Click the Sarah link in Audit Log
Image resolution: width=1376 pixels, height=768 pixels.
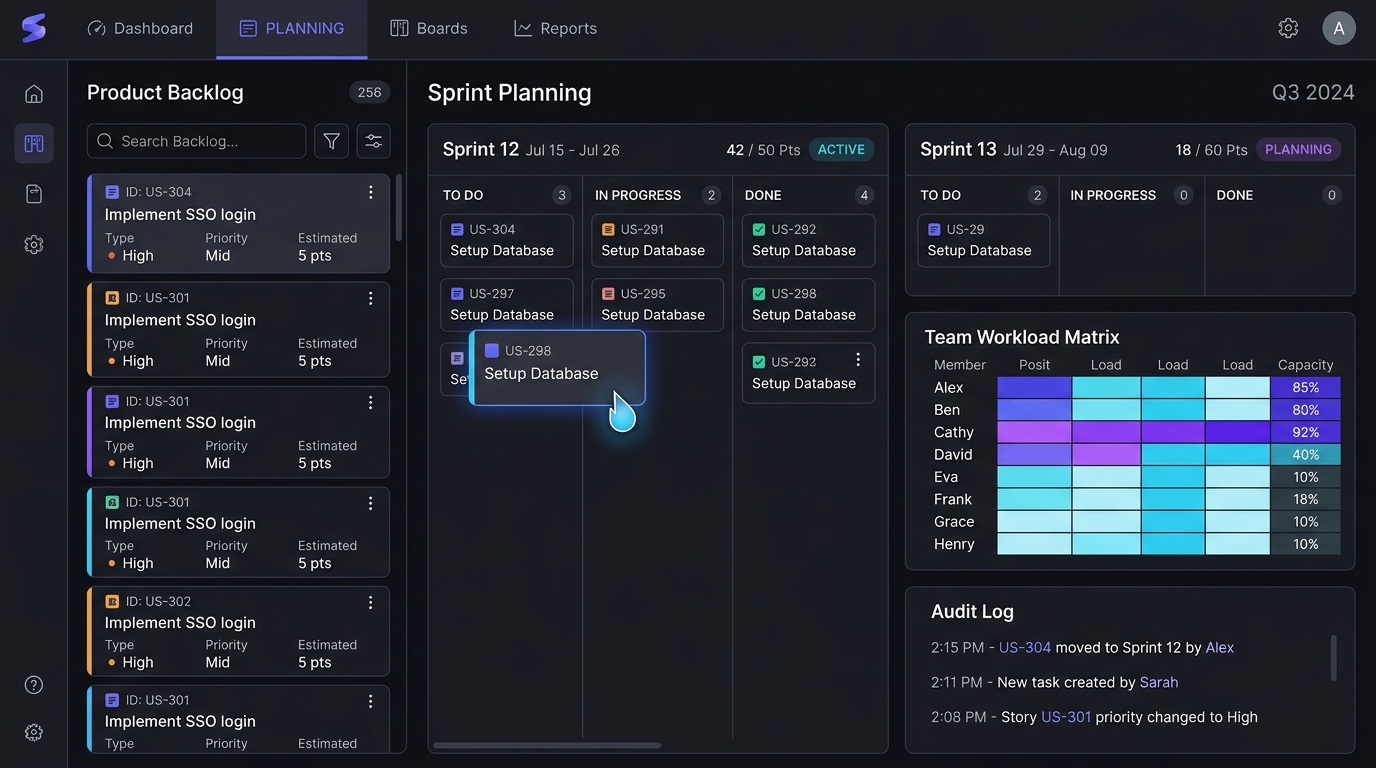[x=1159, y=683]
